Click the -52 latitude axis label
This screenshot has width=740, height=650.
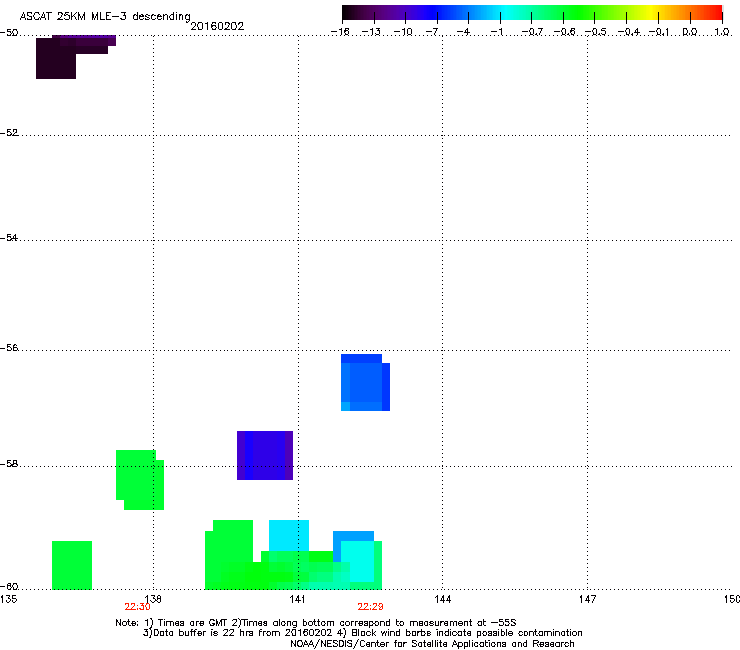click(9, 133)
